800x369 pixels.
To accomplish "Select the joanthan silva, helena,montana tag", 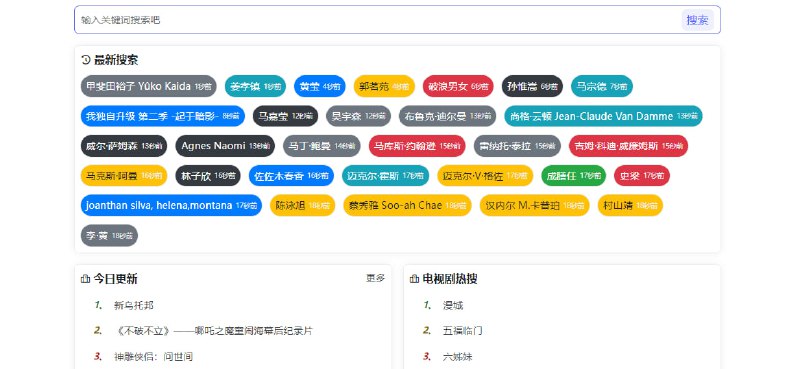I will coord(171,205).
